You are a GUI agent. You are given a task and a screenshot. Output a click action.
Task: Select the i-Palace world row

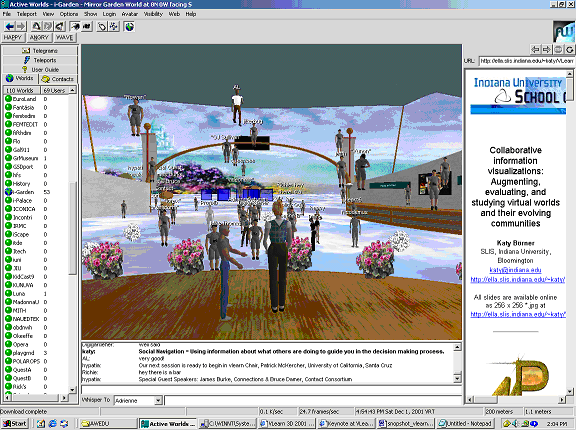tap(36, 201)
